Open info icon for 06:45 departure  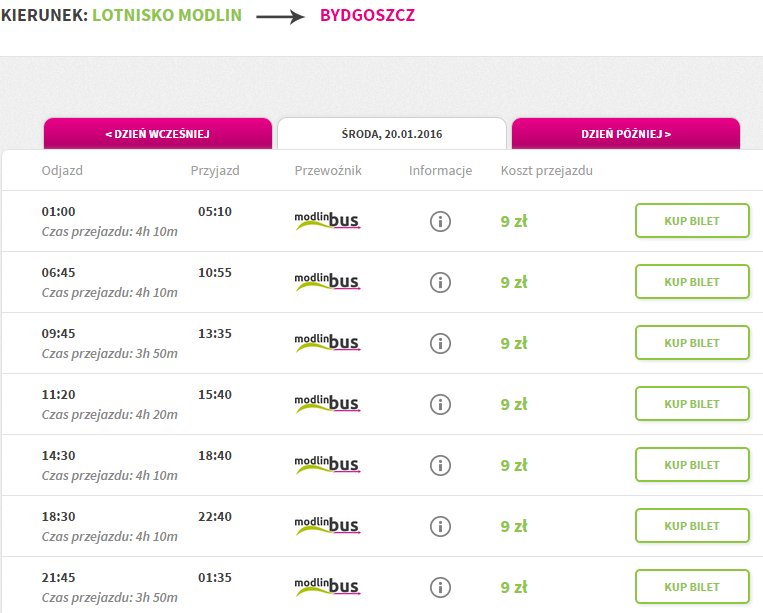(440, 282)
